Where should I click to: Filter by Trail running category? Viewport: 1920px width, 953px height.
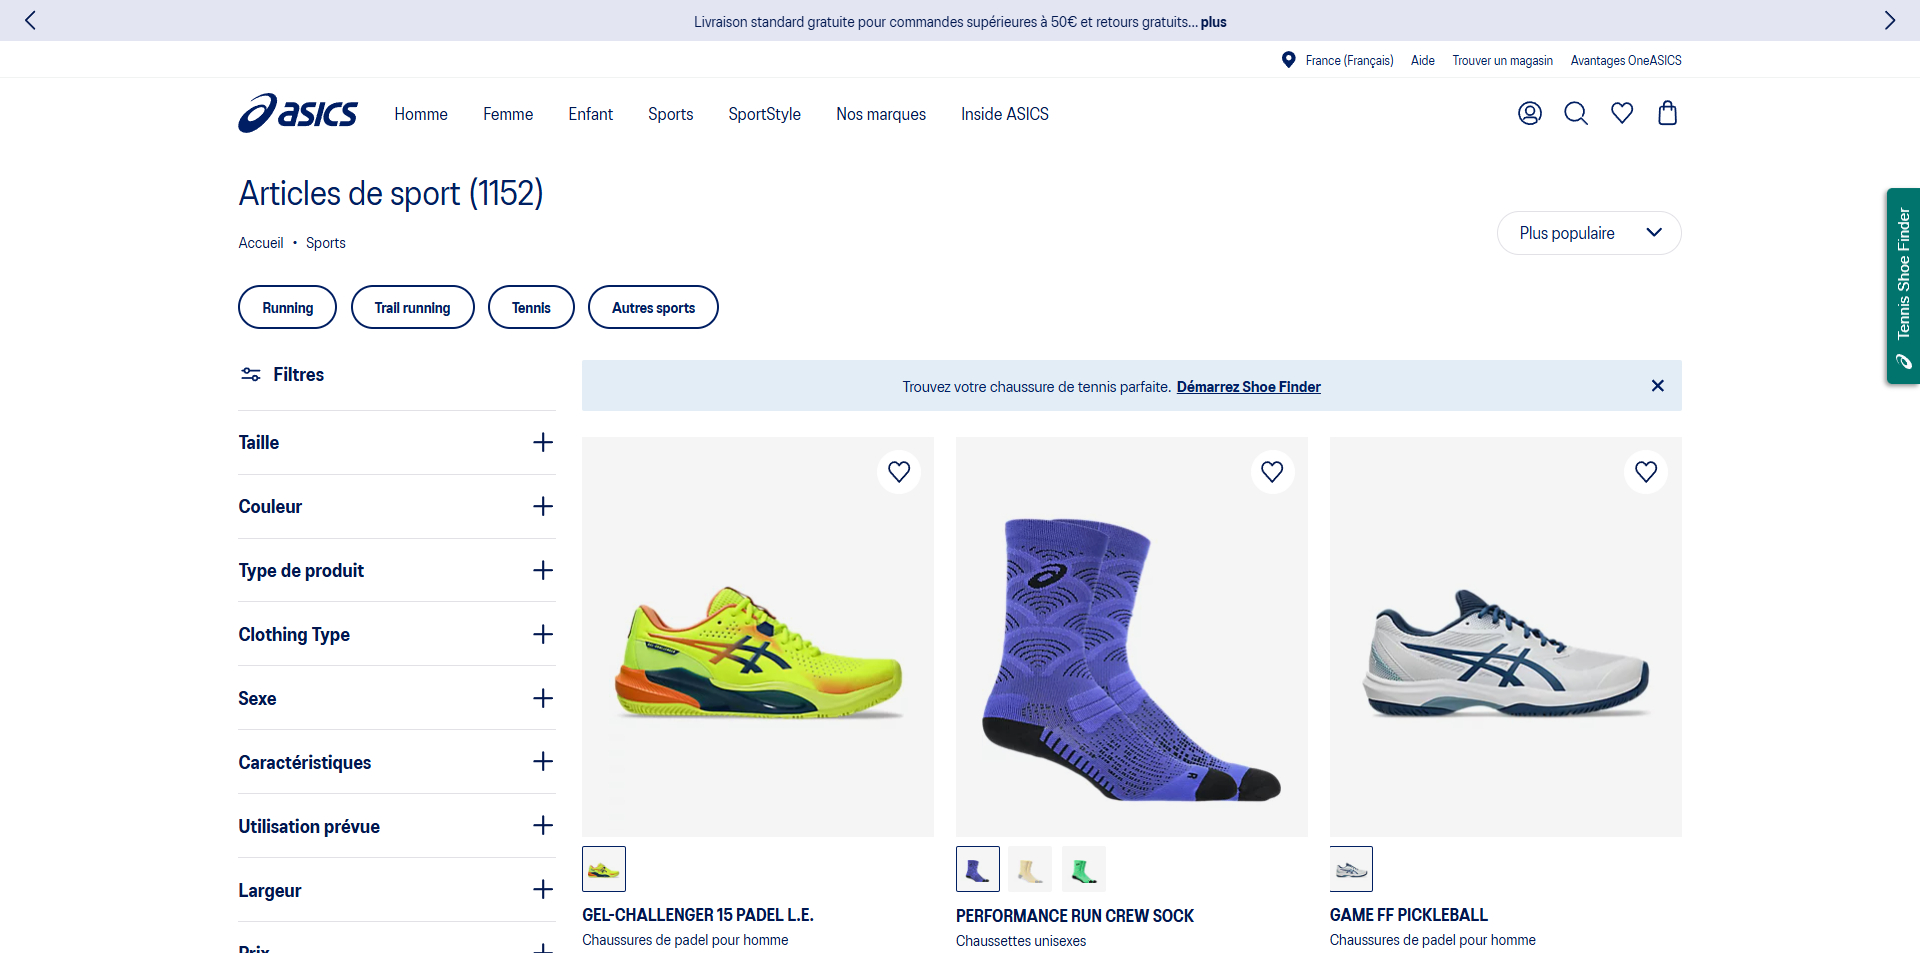tap(412, 307)
